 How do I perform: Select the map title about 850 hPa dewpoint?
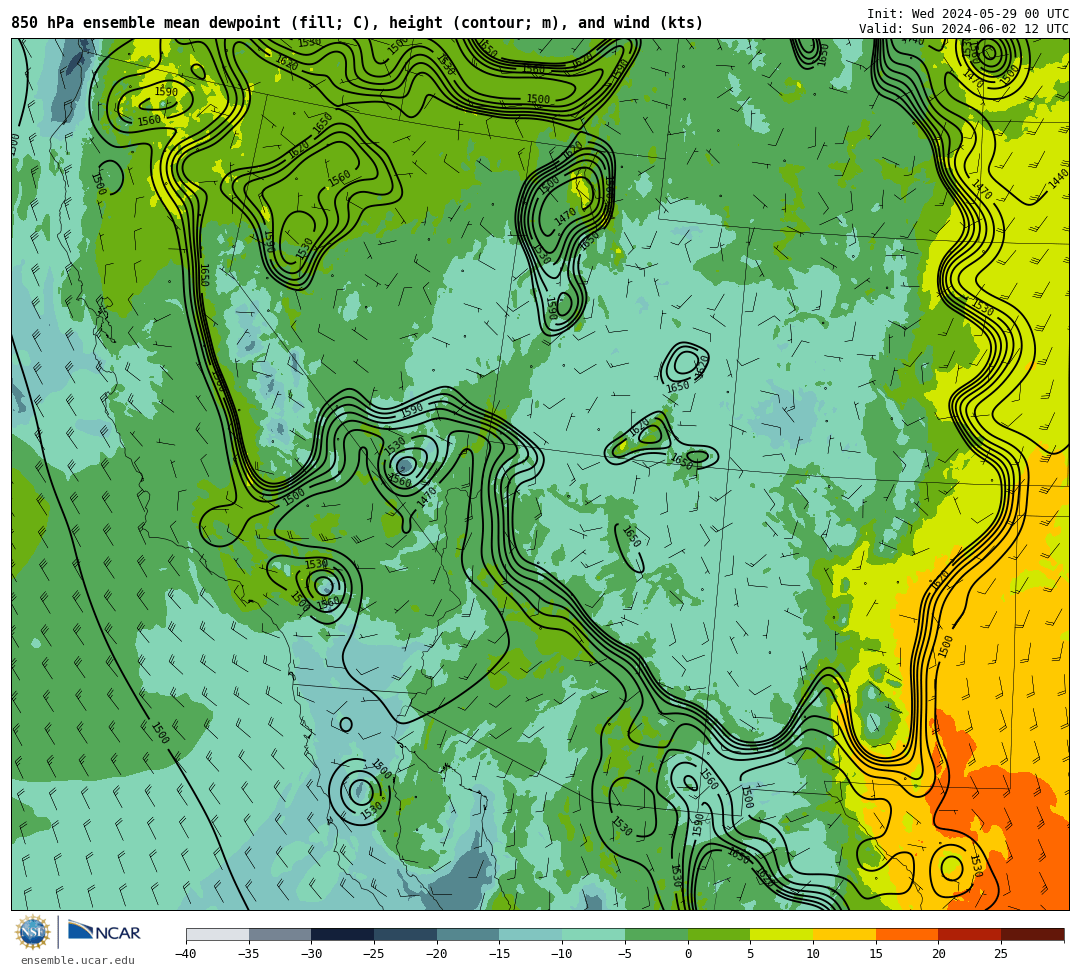pyautogui.click(x=357, y=23)
